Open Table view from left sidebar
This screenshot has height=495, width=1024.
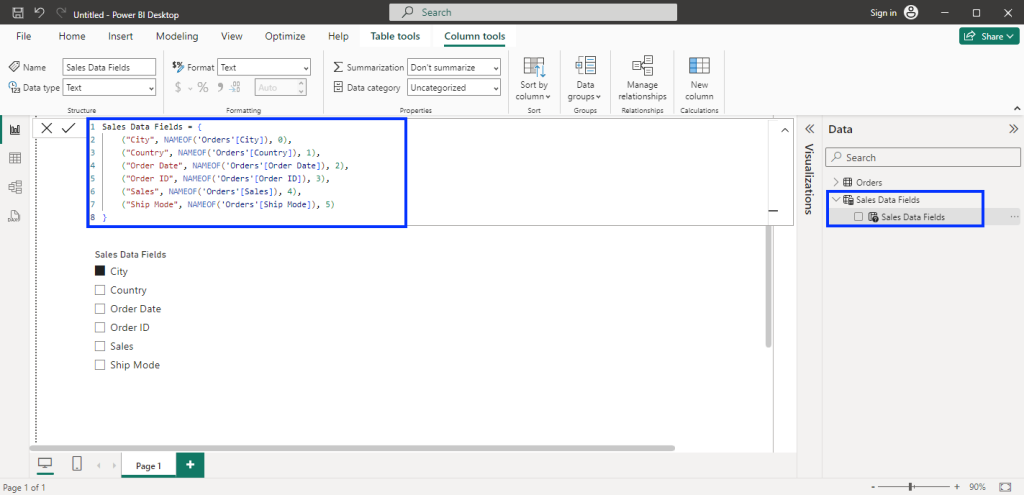(x=15, y=158)
